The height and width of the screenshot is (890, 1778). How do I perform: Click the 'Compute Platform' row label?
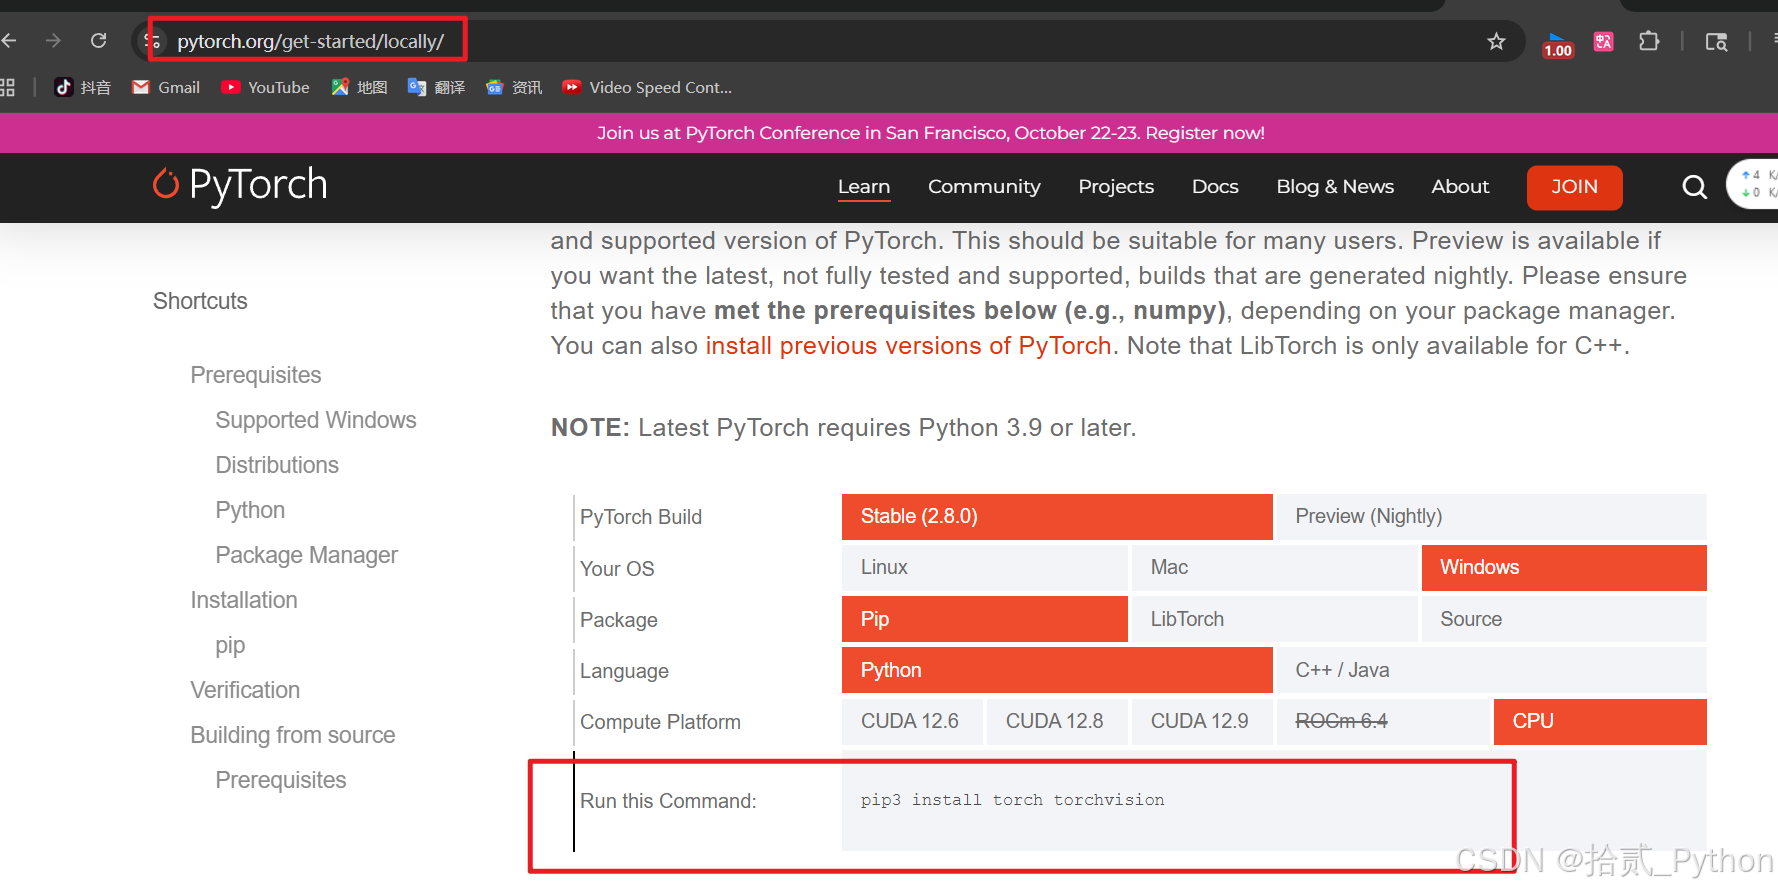point(660,722)
